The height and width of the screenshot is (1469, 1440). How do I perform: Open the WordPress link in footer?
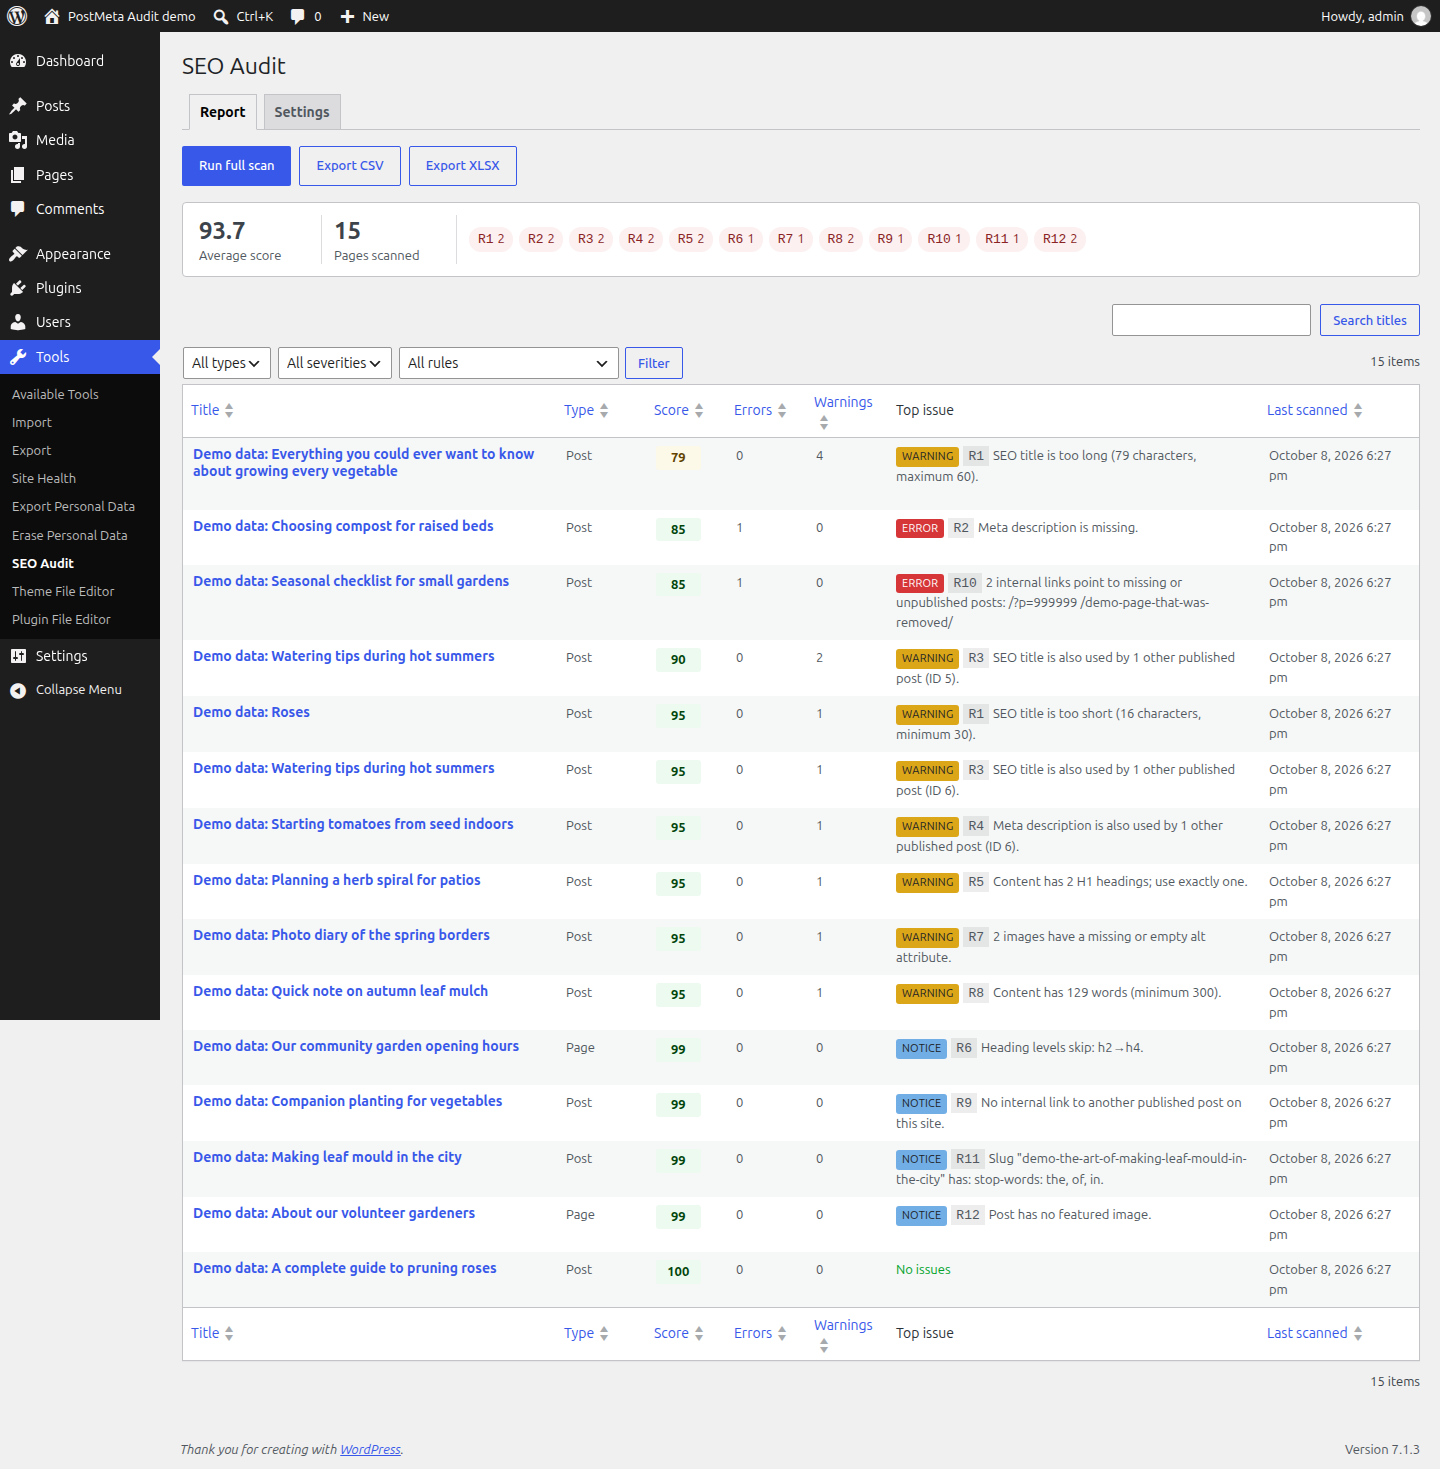370,1449
